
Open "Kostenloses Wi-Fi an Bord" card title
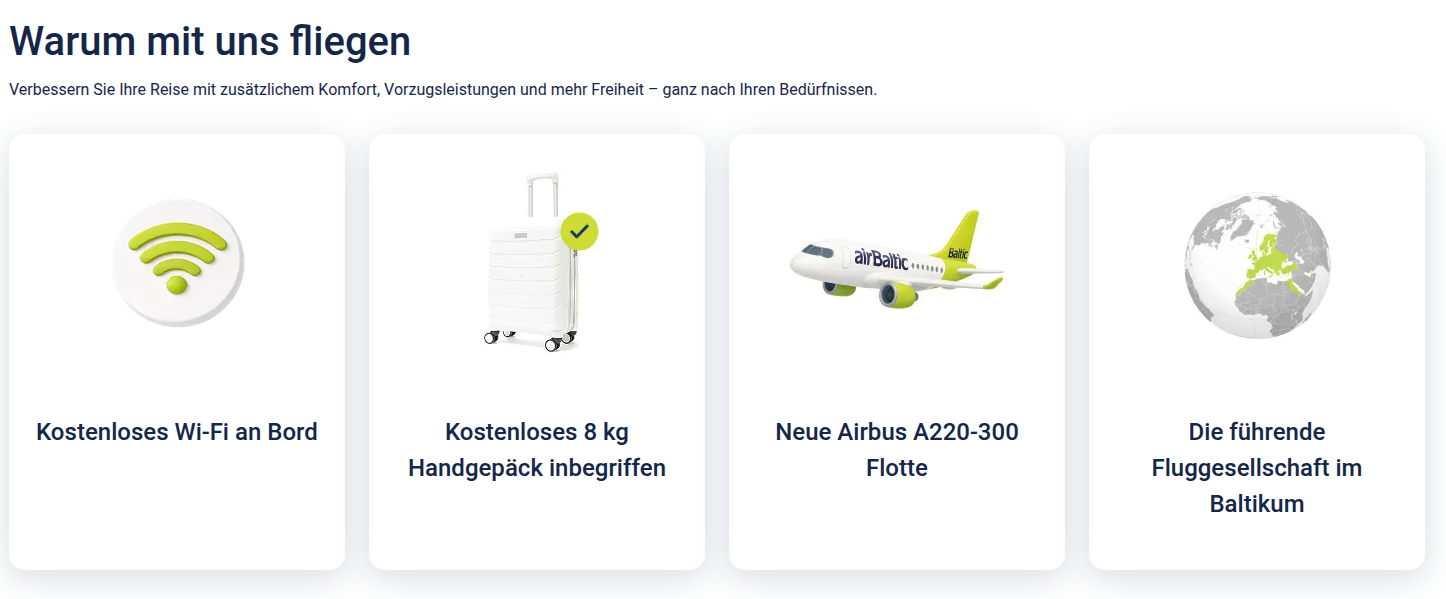click(x=177, y=432)
